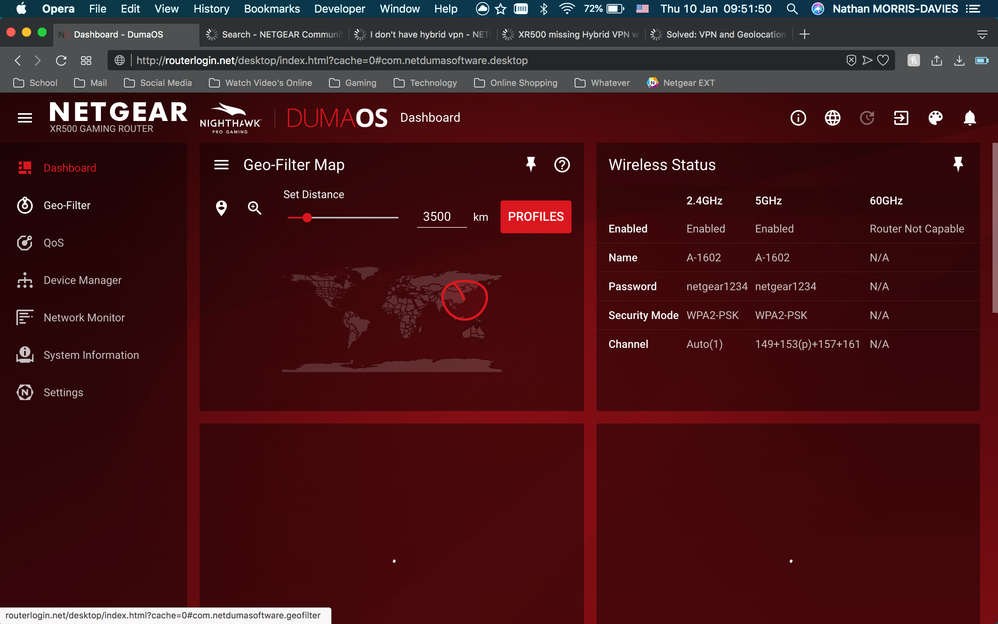This screenshot has height=624, width=998.
Task: Select Geo-Filter in the sidebar
Action: 66,205
